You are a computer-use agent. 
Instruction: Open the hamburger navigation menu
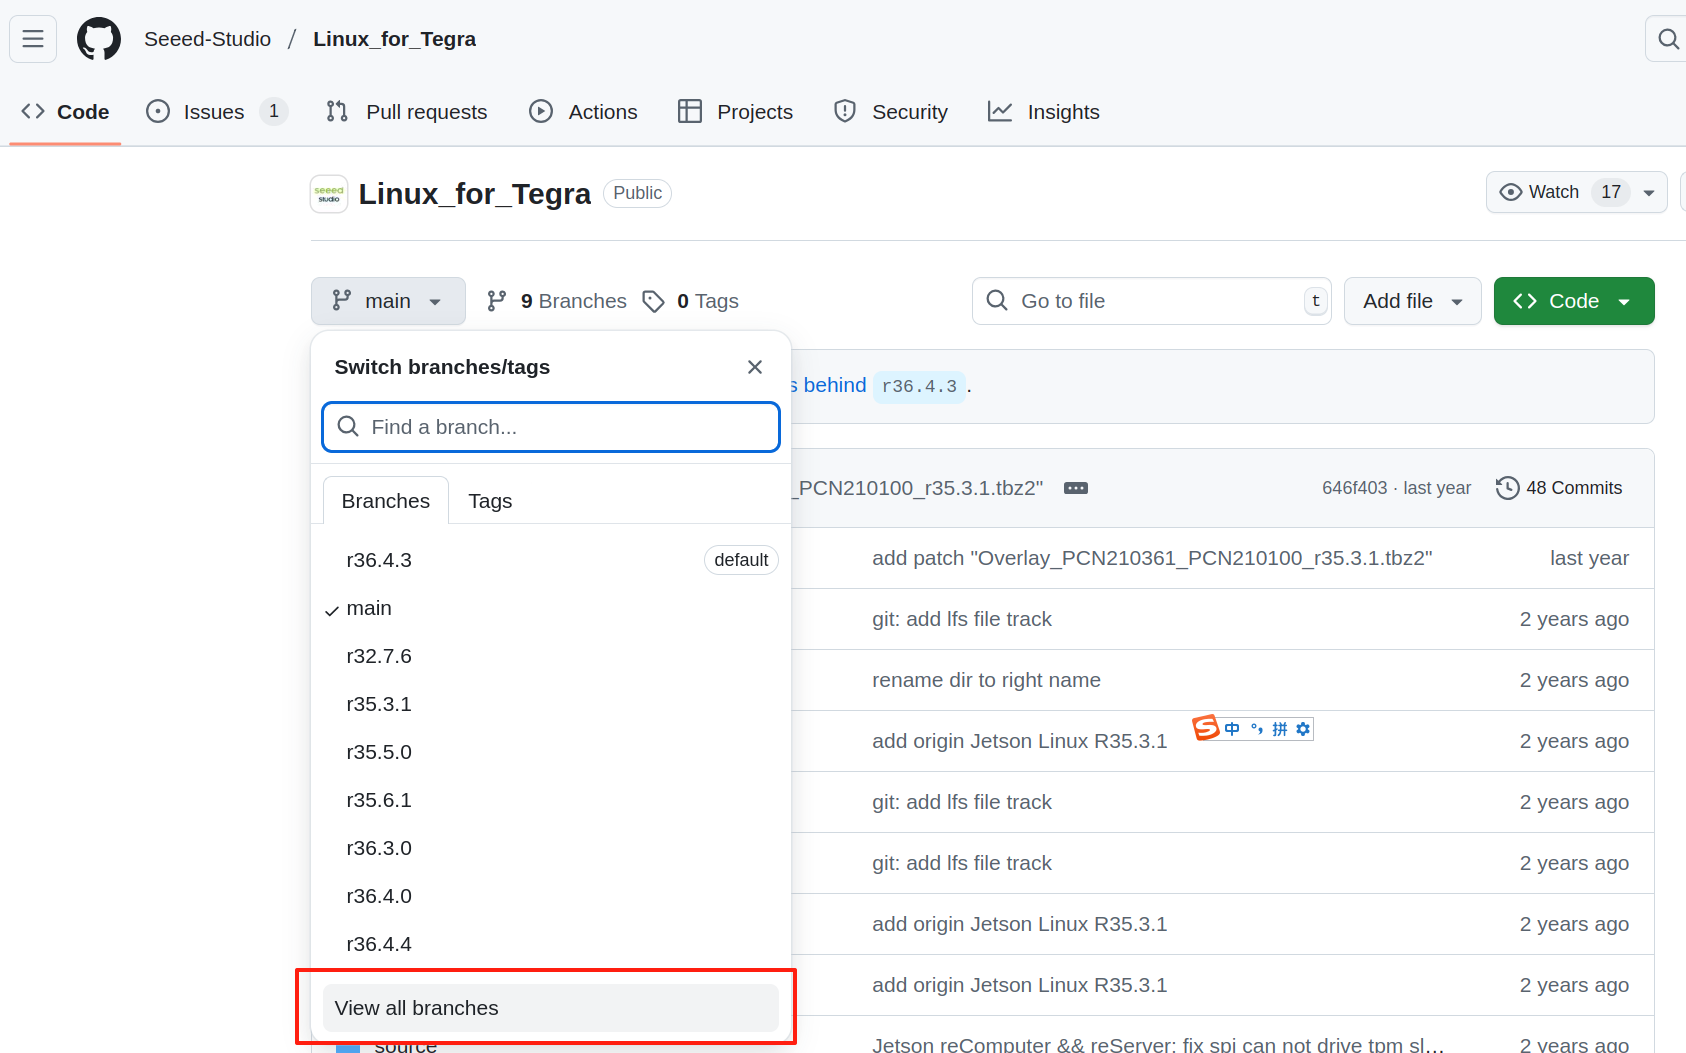coord(33,39)
